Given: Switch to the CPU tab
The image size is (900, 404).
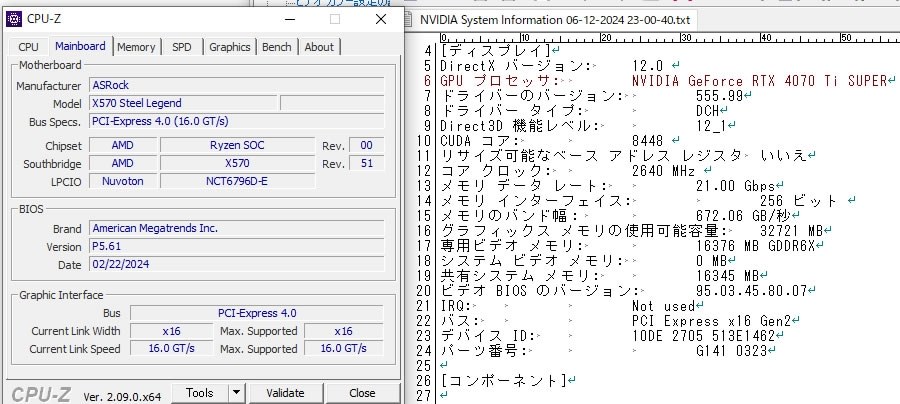Looking at the screenshot, I should click(x=28, y=47).
